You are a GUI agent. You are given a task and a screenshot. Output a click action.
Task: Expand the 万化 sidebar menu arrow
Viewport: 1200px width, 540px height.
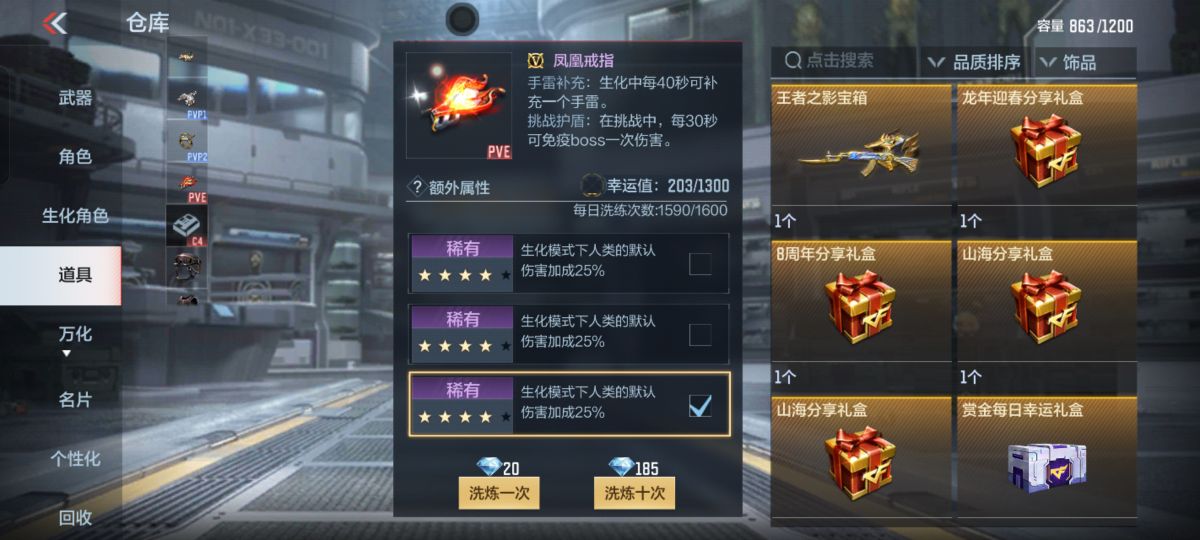(x=66, y=353)
